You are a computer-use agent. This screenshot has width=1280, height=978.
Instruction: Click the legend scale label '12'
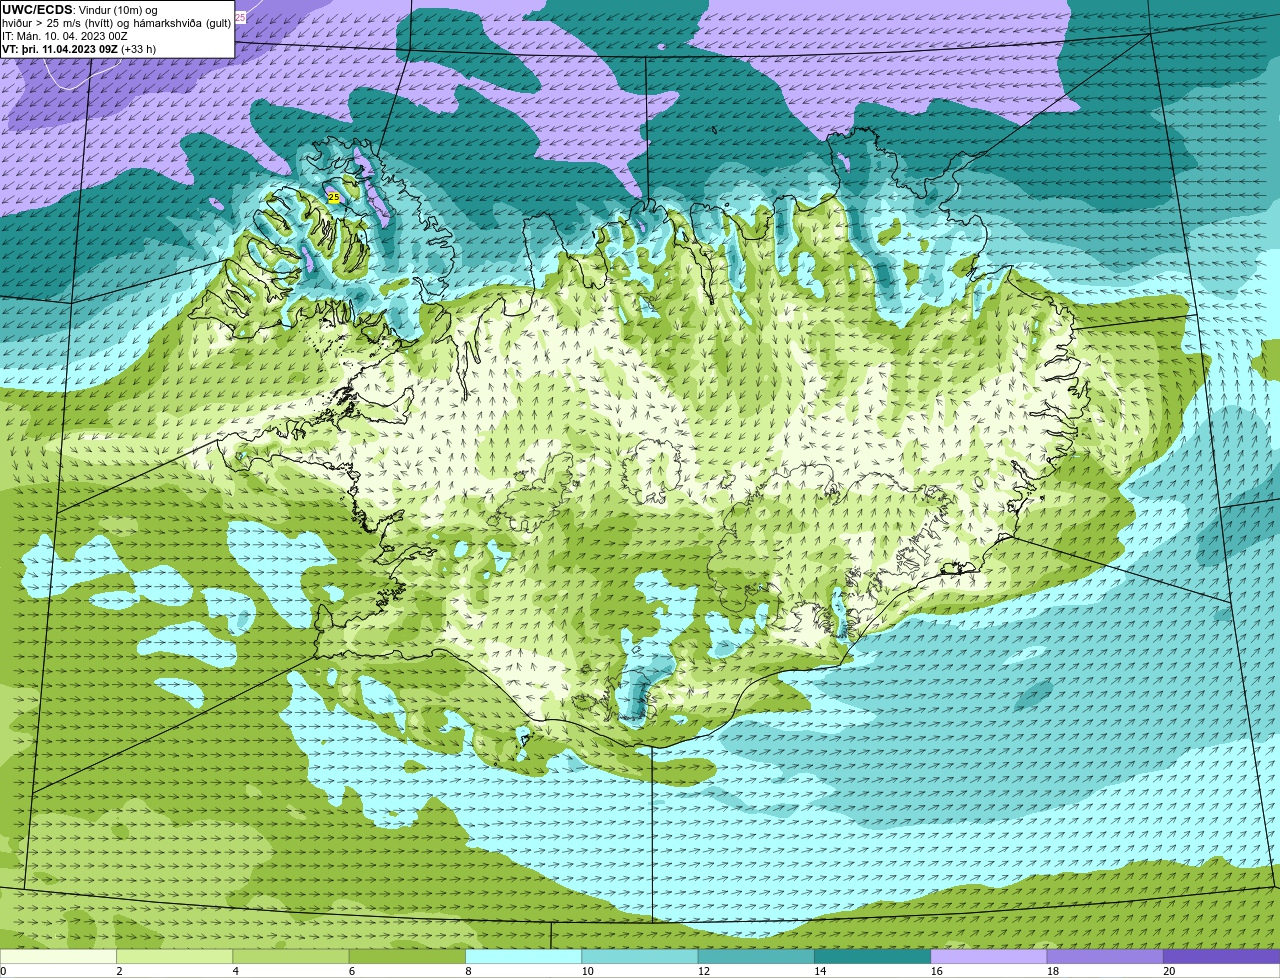click(704, 971)
